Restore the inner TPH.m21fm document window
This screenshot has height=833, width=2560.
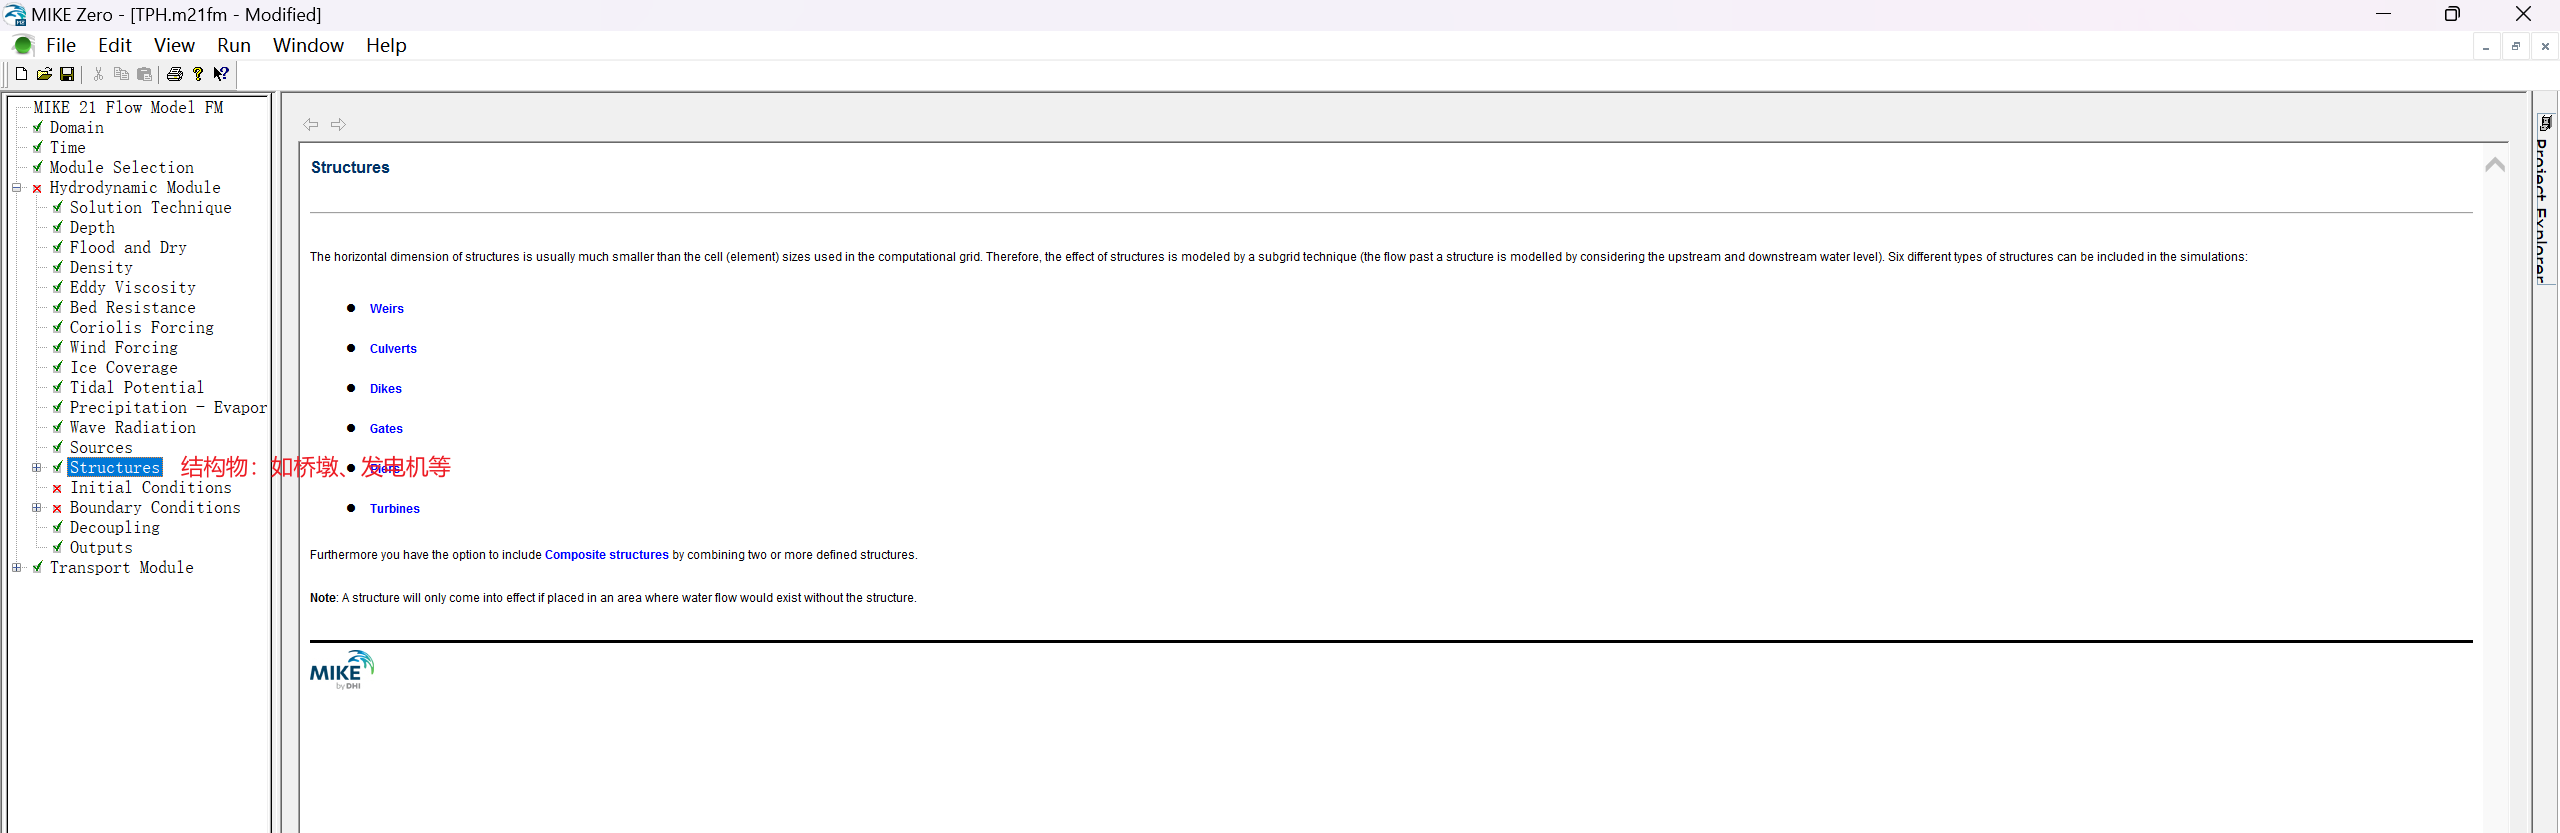(2516, 47)
